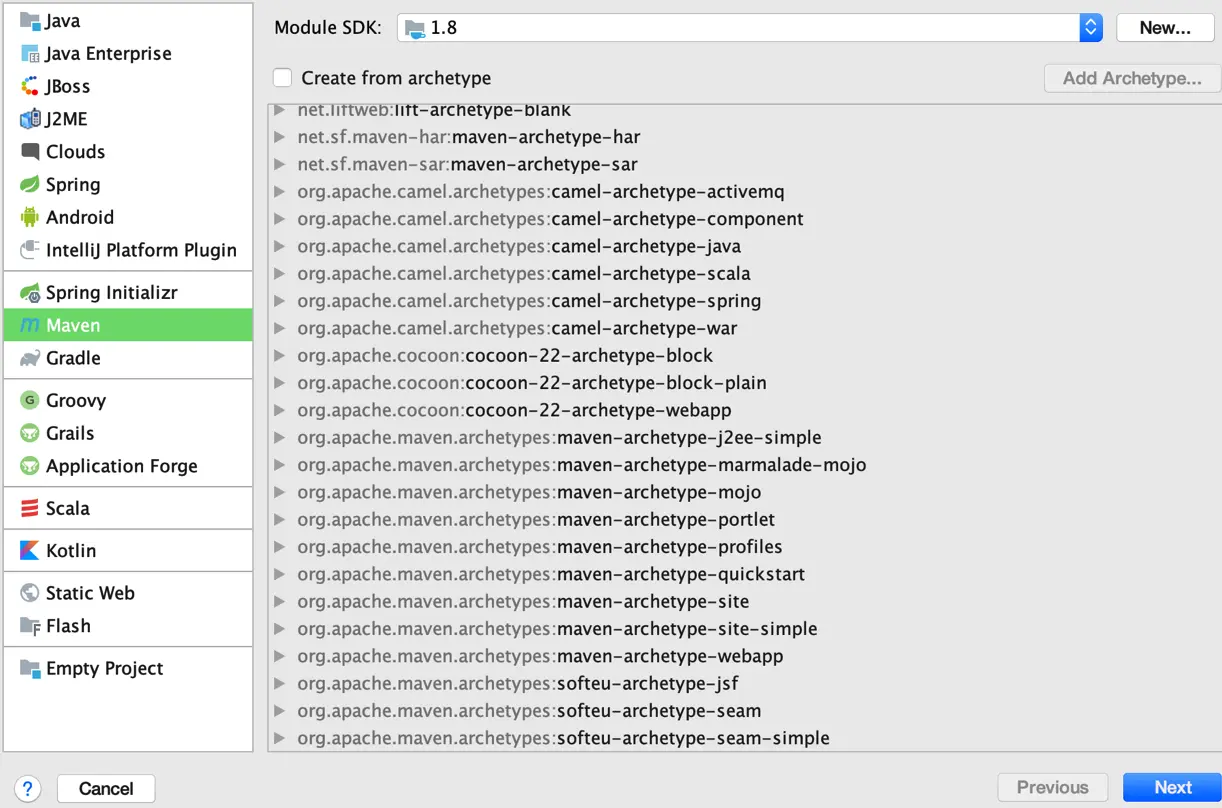Click the Cancel button
Image resolution: width=1222 pixels, height=808 pixels.
pos(106,788)
